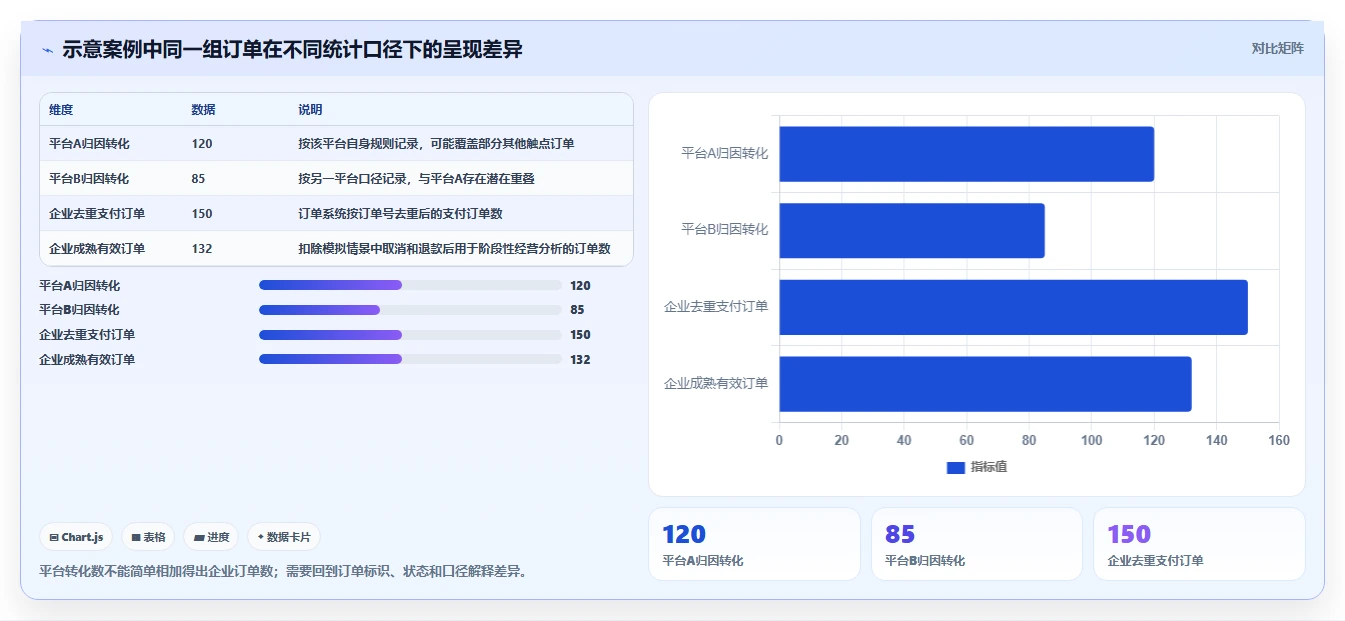This screenshot has width=1345, height=621.
Task: Click the 平台B归因转化 label in the progress list
Action: point(79,310)
